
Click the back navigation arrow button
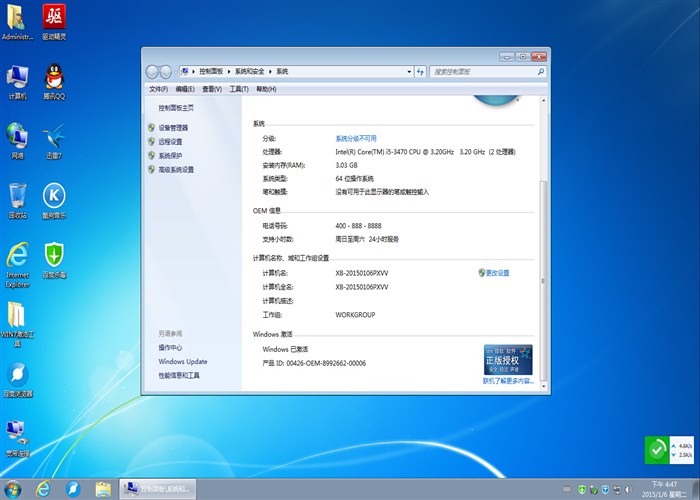tap(153, 72)
